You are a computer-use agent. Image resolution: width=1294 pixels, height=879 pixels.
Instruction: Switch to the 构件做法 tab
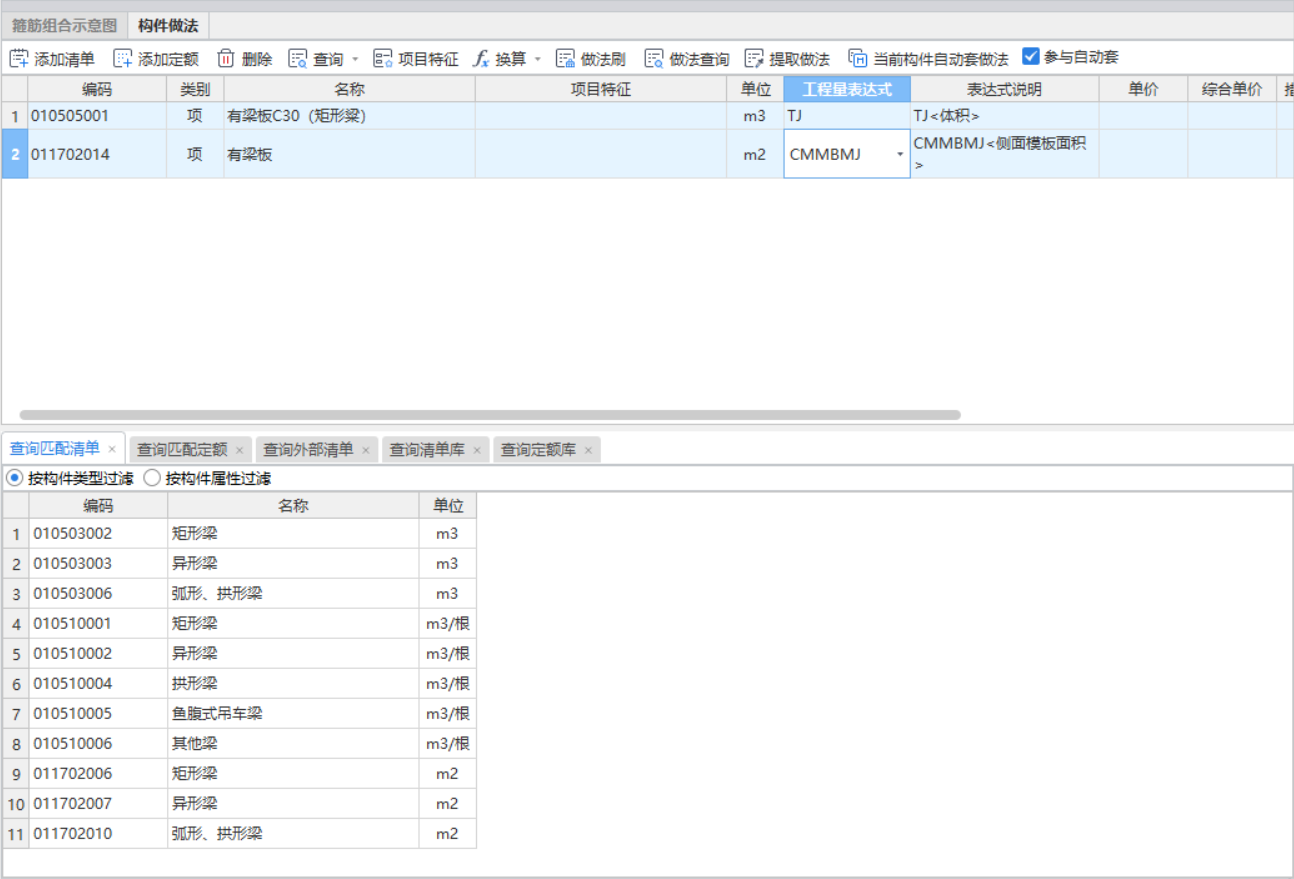click(x=168, y=25)
